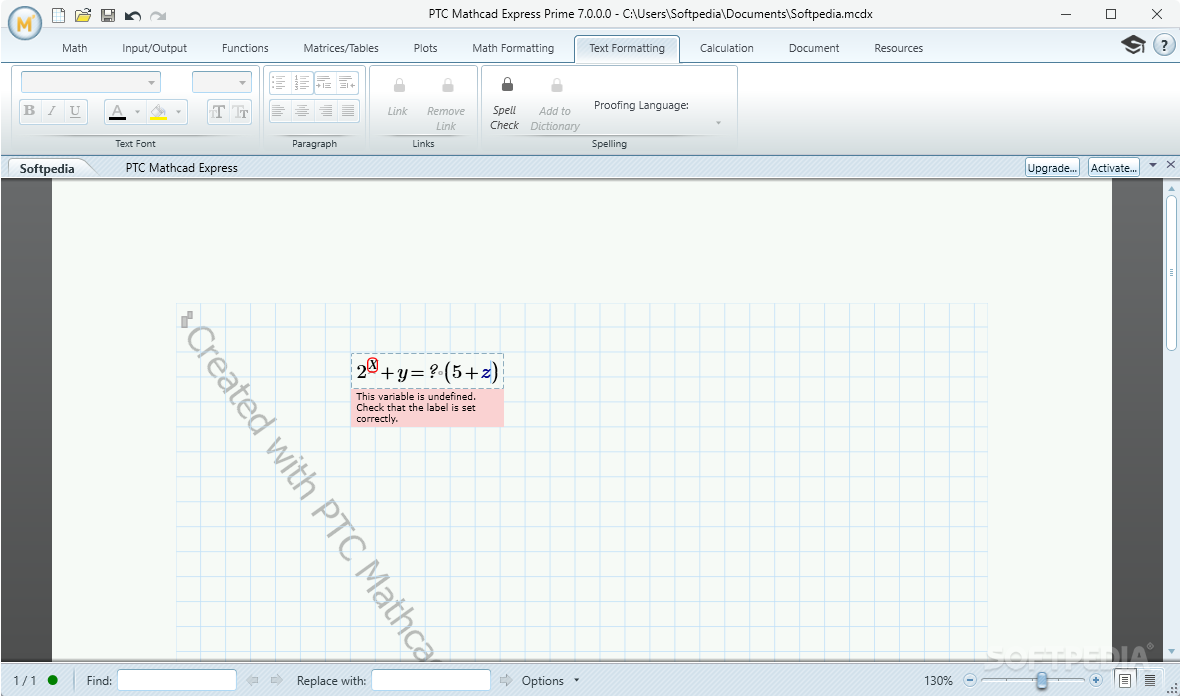Switch to draft view layout
1181x697 pixels.
pyautogui.click(x=1150, y=680)
